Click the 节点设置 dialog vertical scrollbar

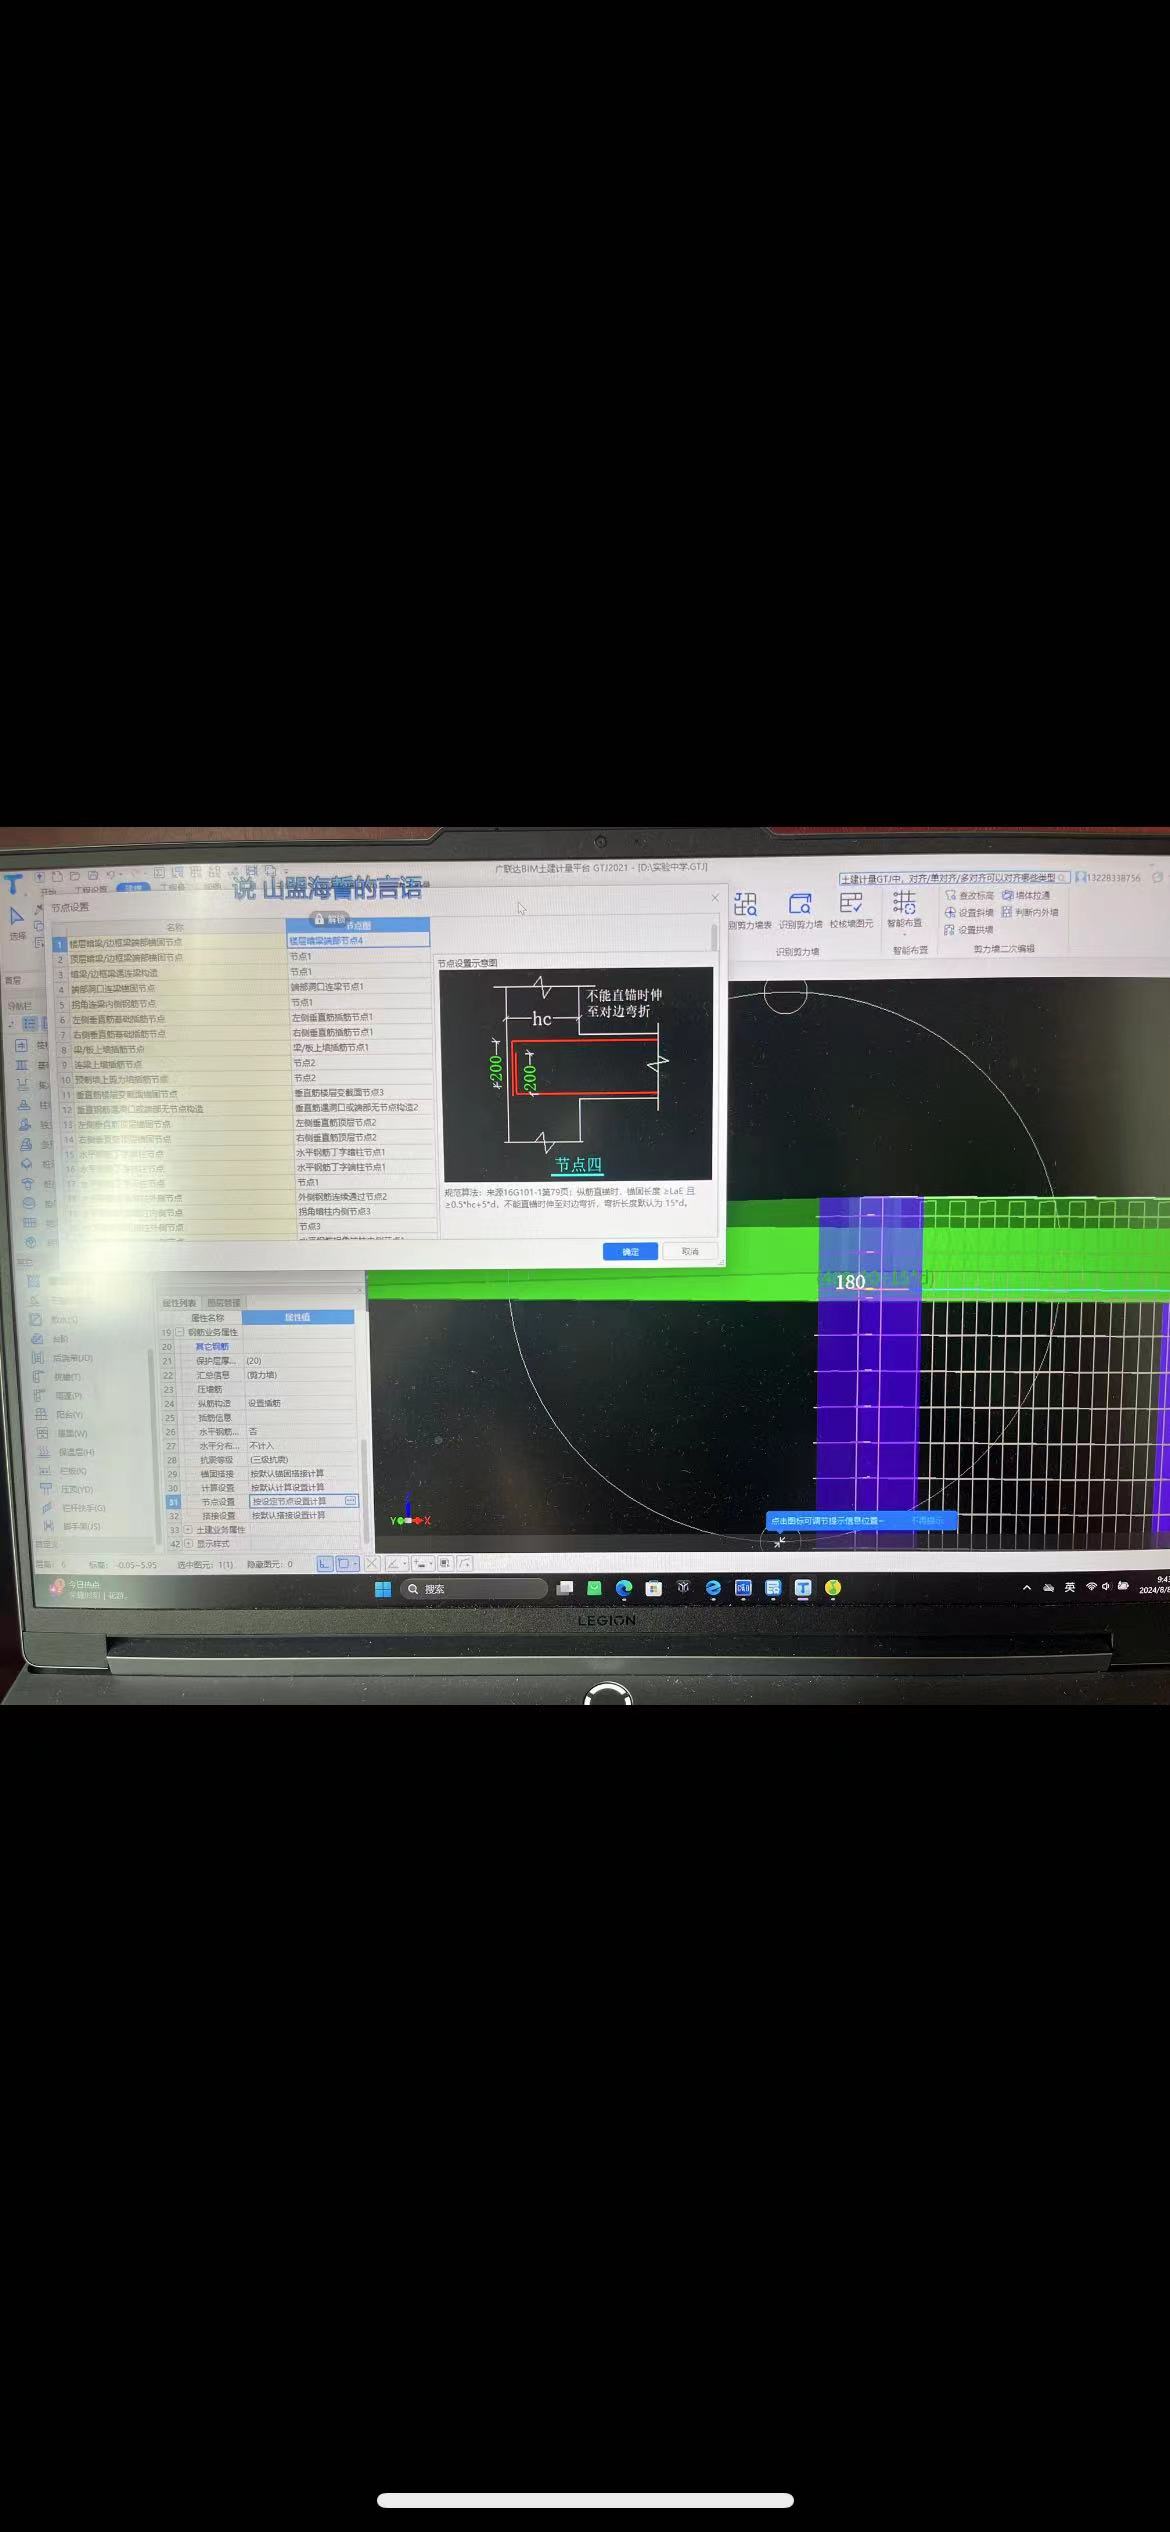(714, 938)
